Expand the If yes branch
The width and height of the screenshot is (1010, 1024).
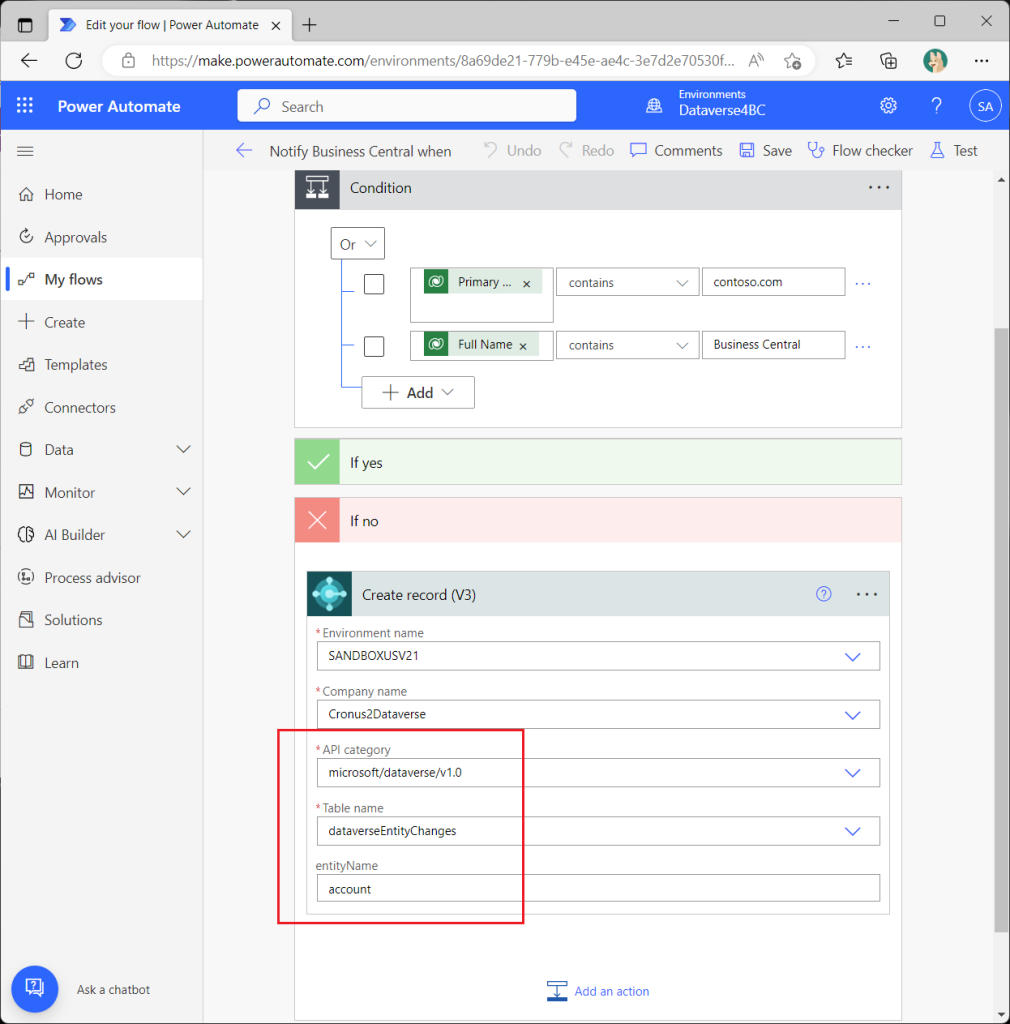(x=598, y=462)
